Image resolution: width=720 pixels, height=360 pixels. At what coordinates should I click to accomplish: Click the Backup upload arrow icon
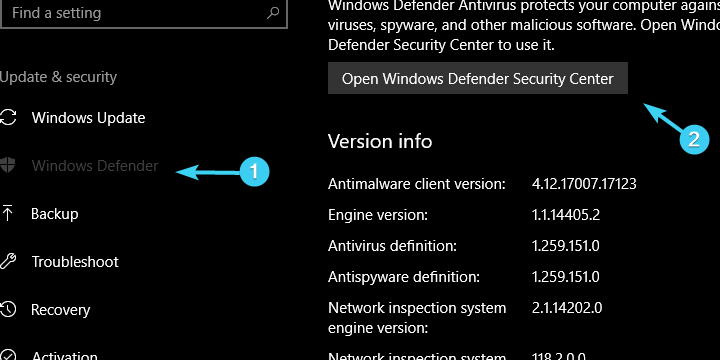tap(7, 214)
